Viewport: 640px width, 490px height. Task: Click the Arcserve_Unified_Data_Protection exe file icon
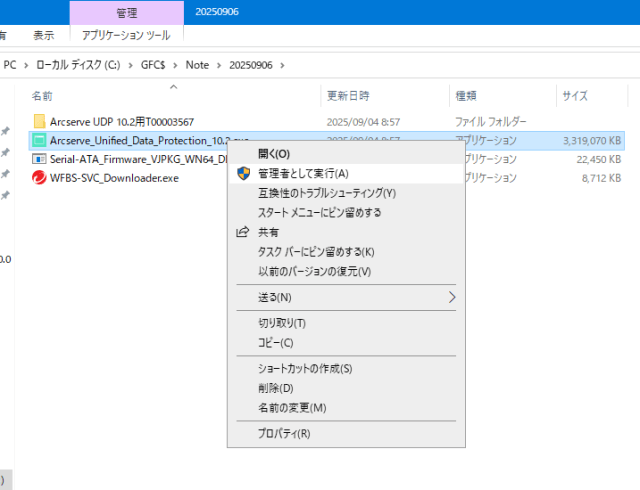pos(39,140)
